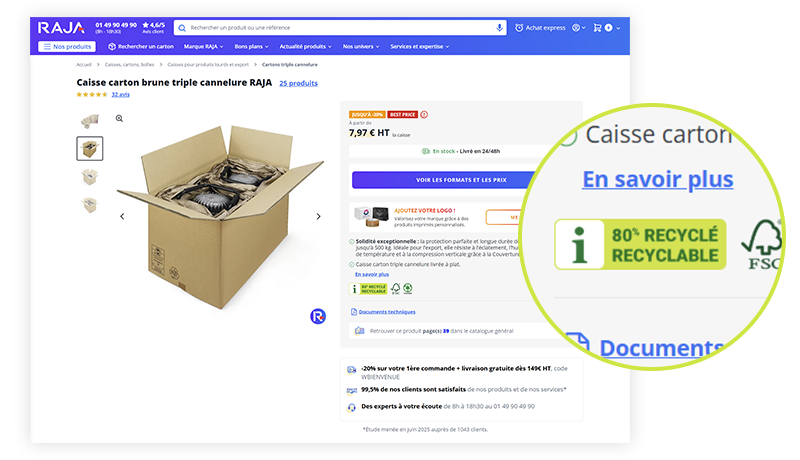Open the small En savoir plus link
This screenshot has width=800, height=460.
point(372,274)
